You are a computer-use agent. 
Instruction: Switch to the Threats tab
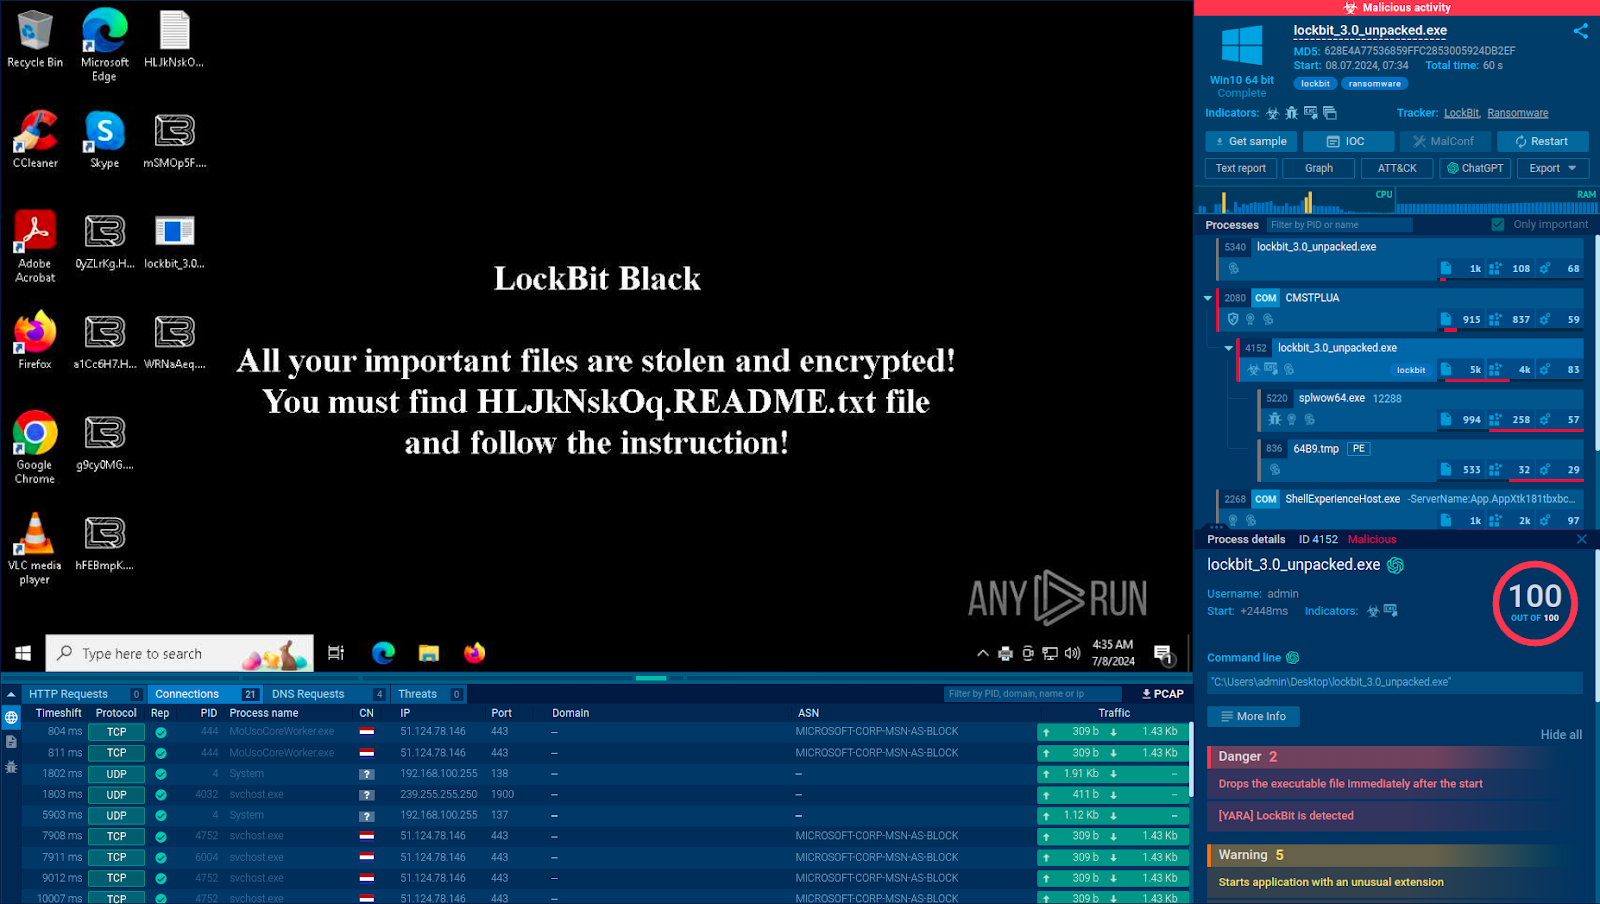428,694
